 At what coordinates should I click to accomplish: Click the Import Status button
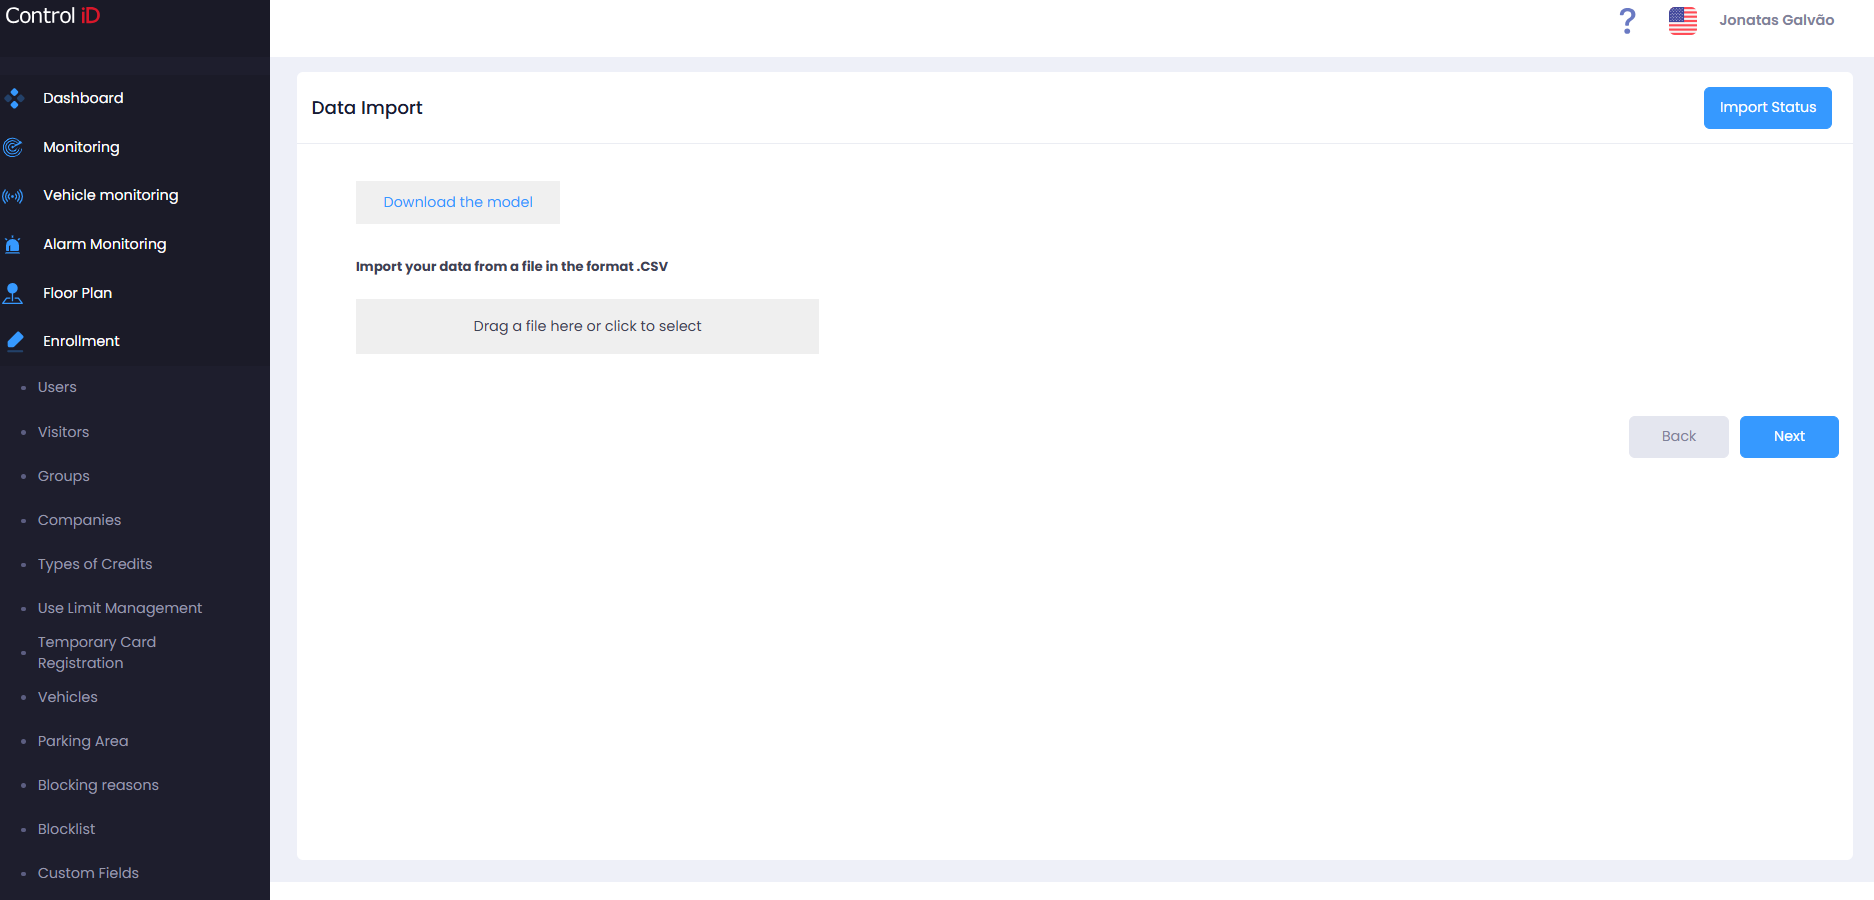1767,108
